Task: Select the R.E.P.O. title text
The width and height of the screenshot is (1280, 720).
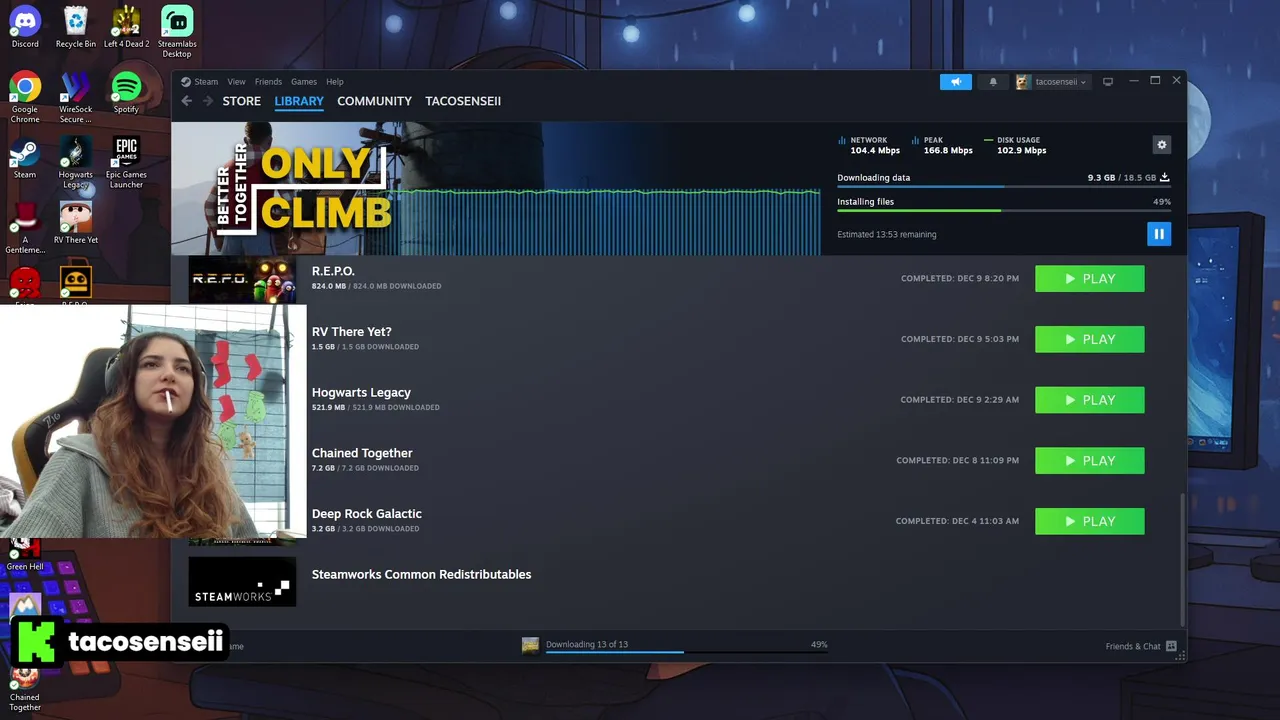Action: [x=333, y=271]
